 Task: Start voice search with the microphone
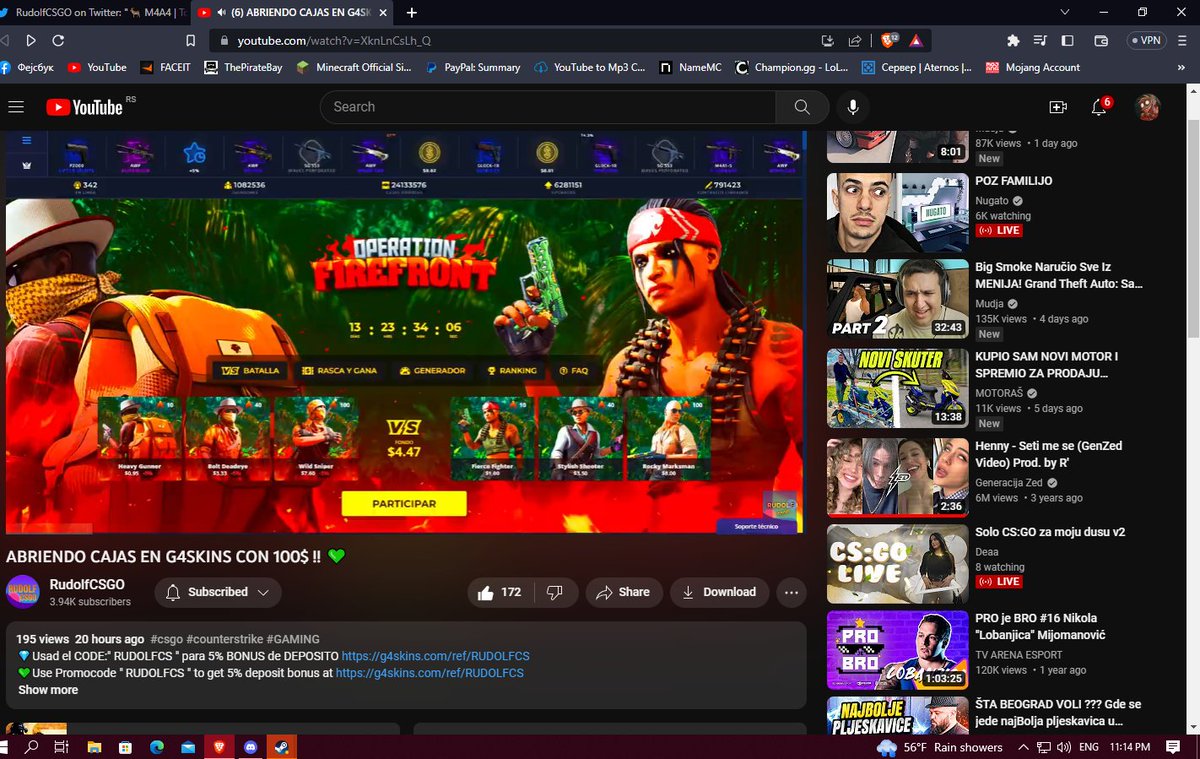click(853, 107)
